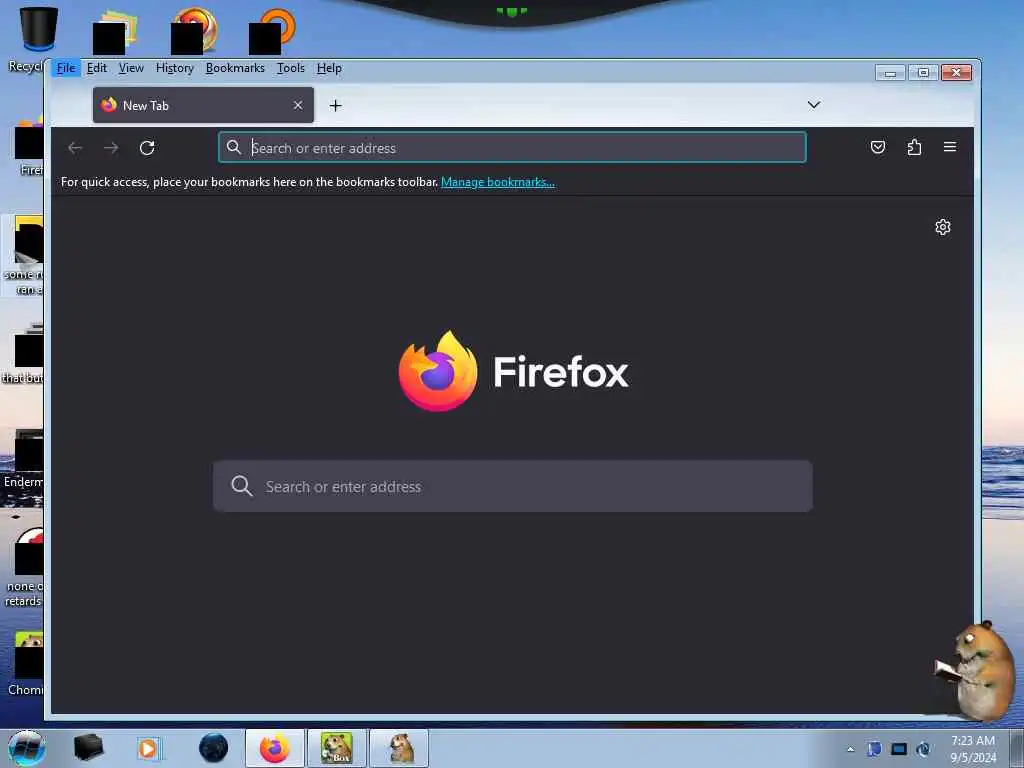Select the New Tab tab

203,105
